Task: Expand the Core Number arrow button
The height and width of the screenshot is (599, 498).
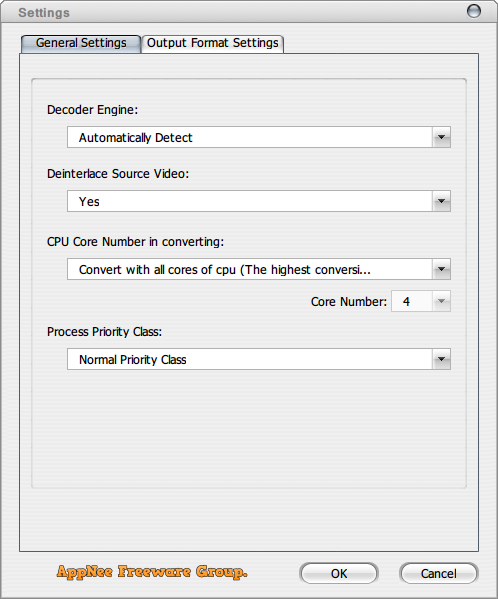Action: pos(441,301)
